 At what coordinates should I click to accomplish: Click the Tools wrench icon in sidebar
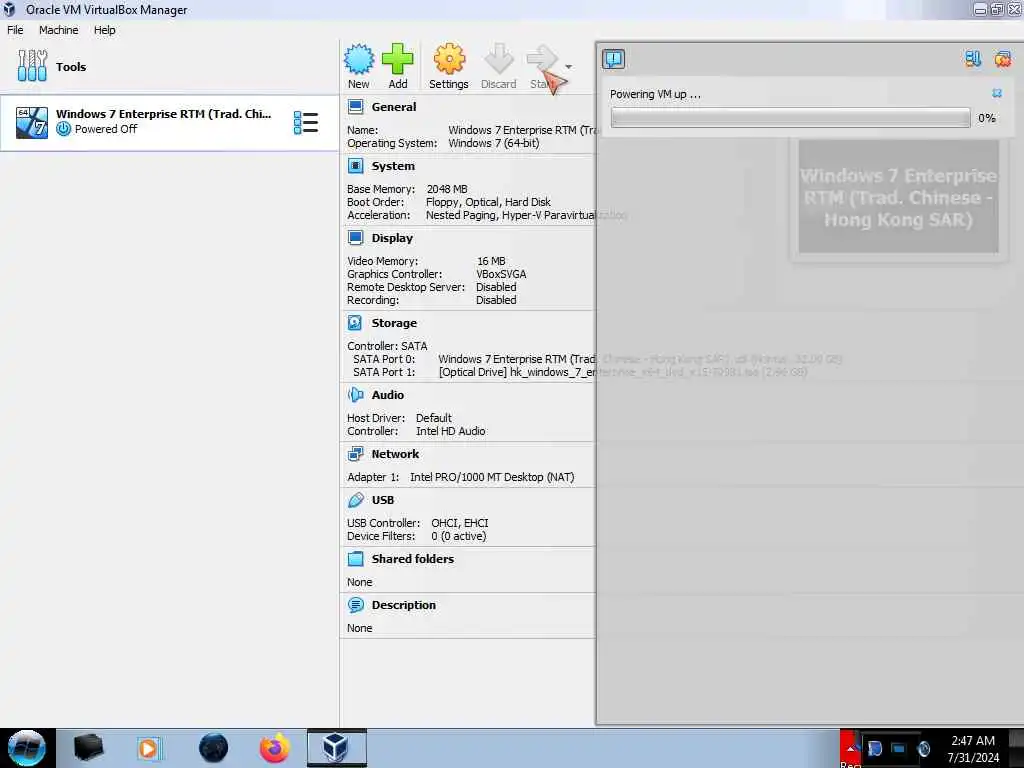(32, 66)
